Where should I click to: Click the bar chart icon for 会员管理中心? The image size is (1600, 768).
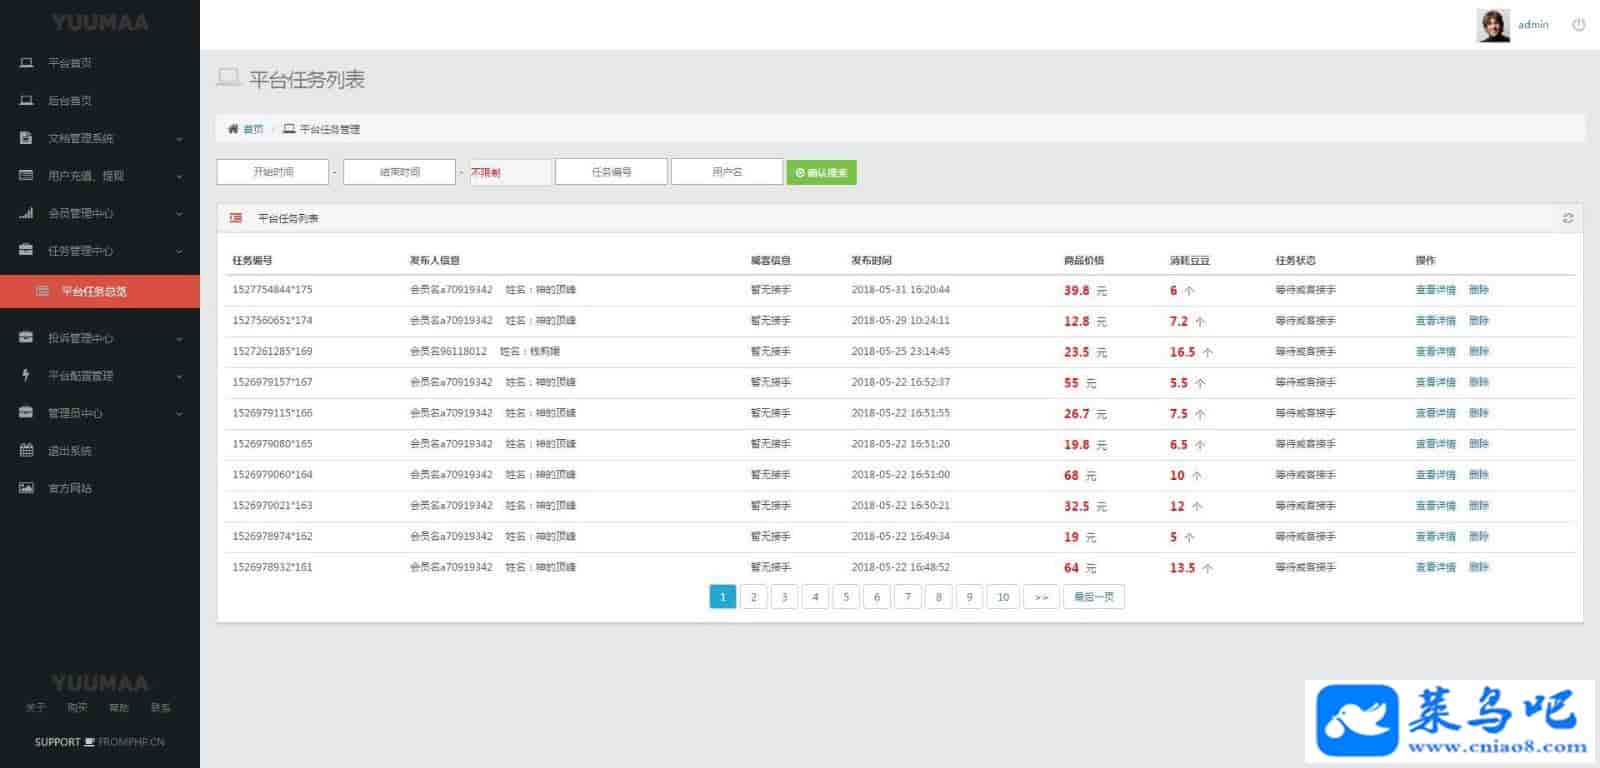coord(27,213)
